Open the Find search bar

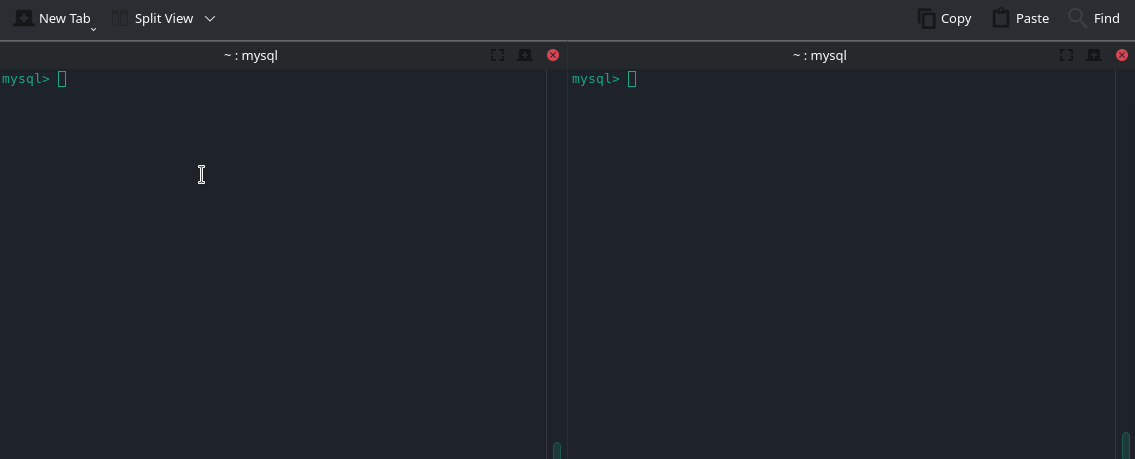pos(1094,18)
